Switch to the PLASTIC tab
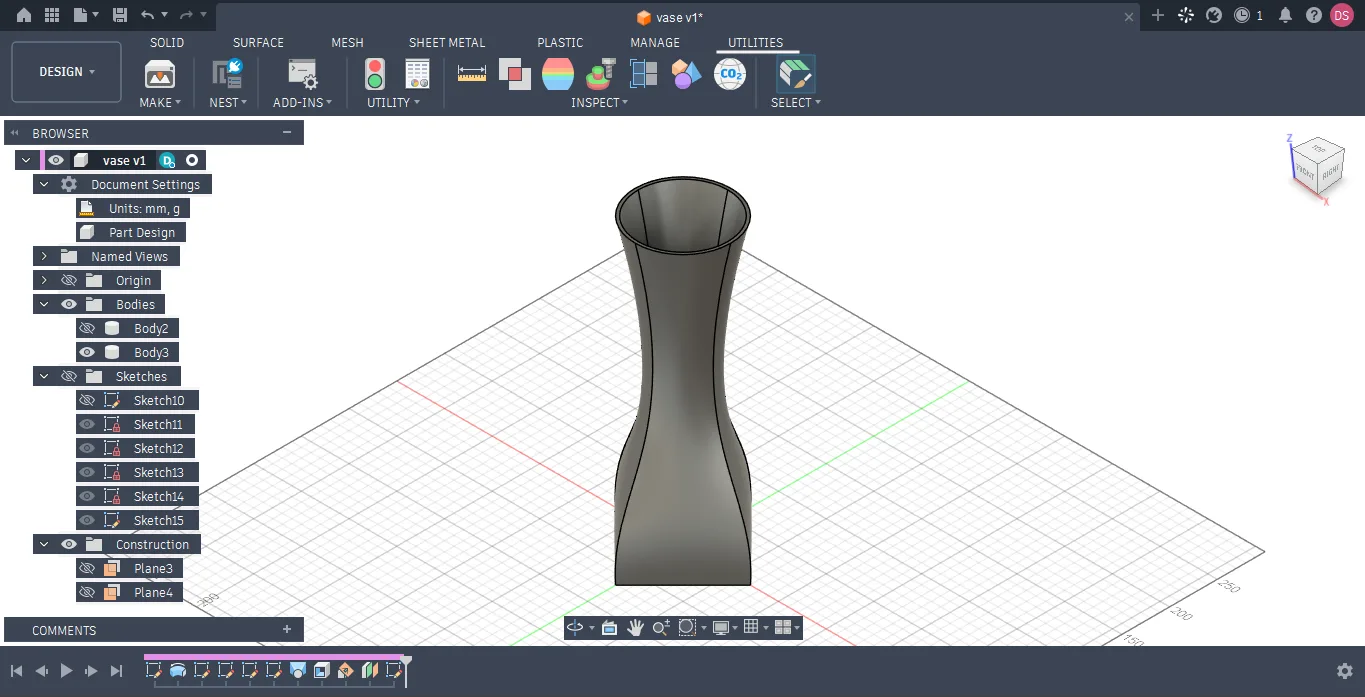Viewport: 1365px width, 697px height. coord(560,43)
